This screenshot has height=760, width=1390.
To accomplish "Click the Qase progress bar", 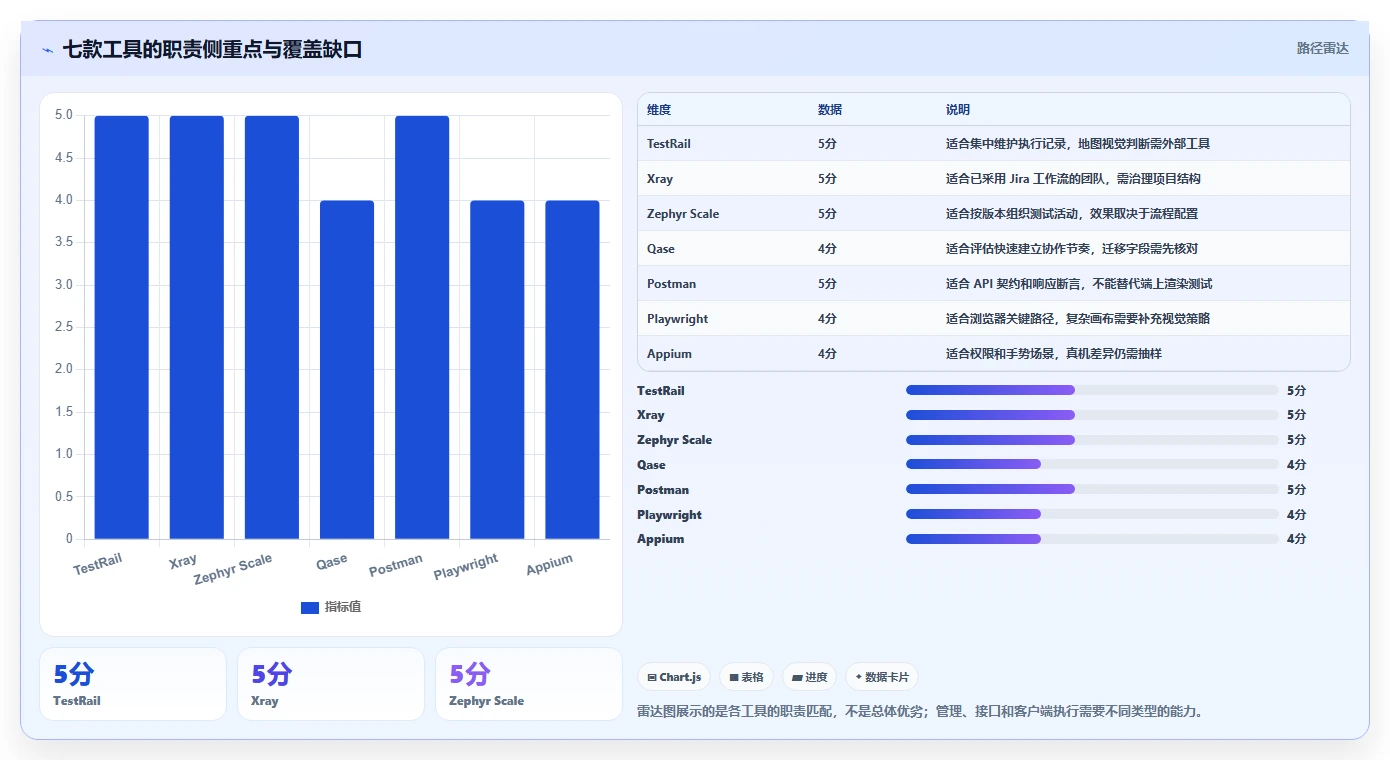I will [x=1092, y=464].
